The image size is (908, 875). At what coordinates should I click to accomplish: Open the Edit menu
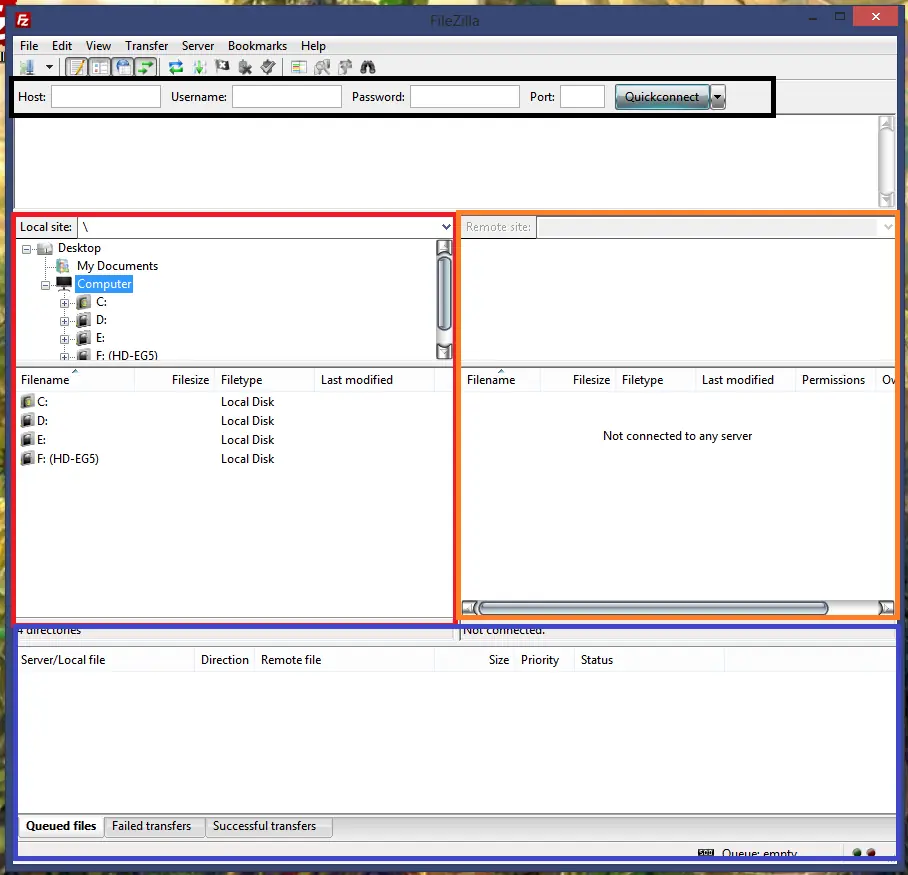(x=61, y=46)
